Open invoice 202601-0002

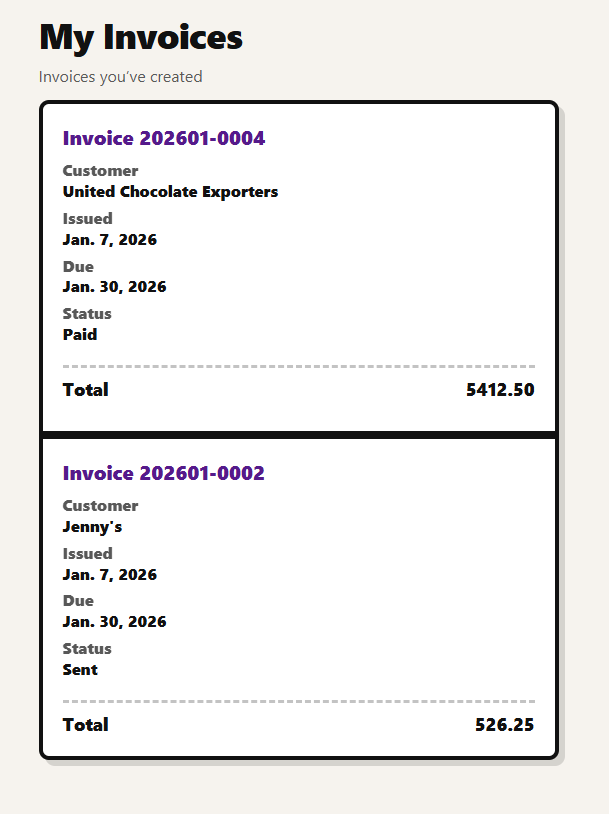(163, 473)
